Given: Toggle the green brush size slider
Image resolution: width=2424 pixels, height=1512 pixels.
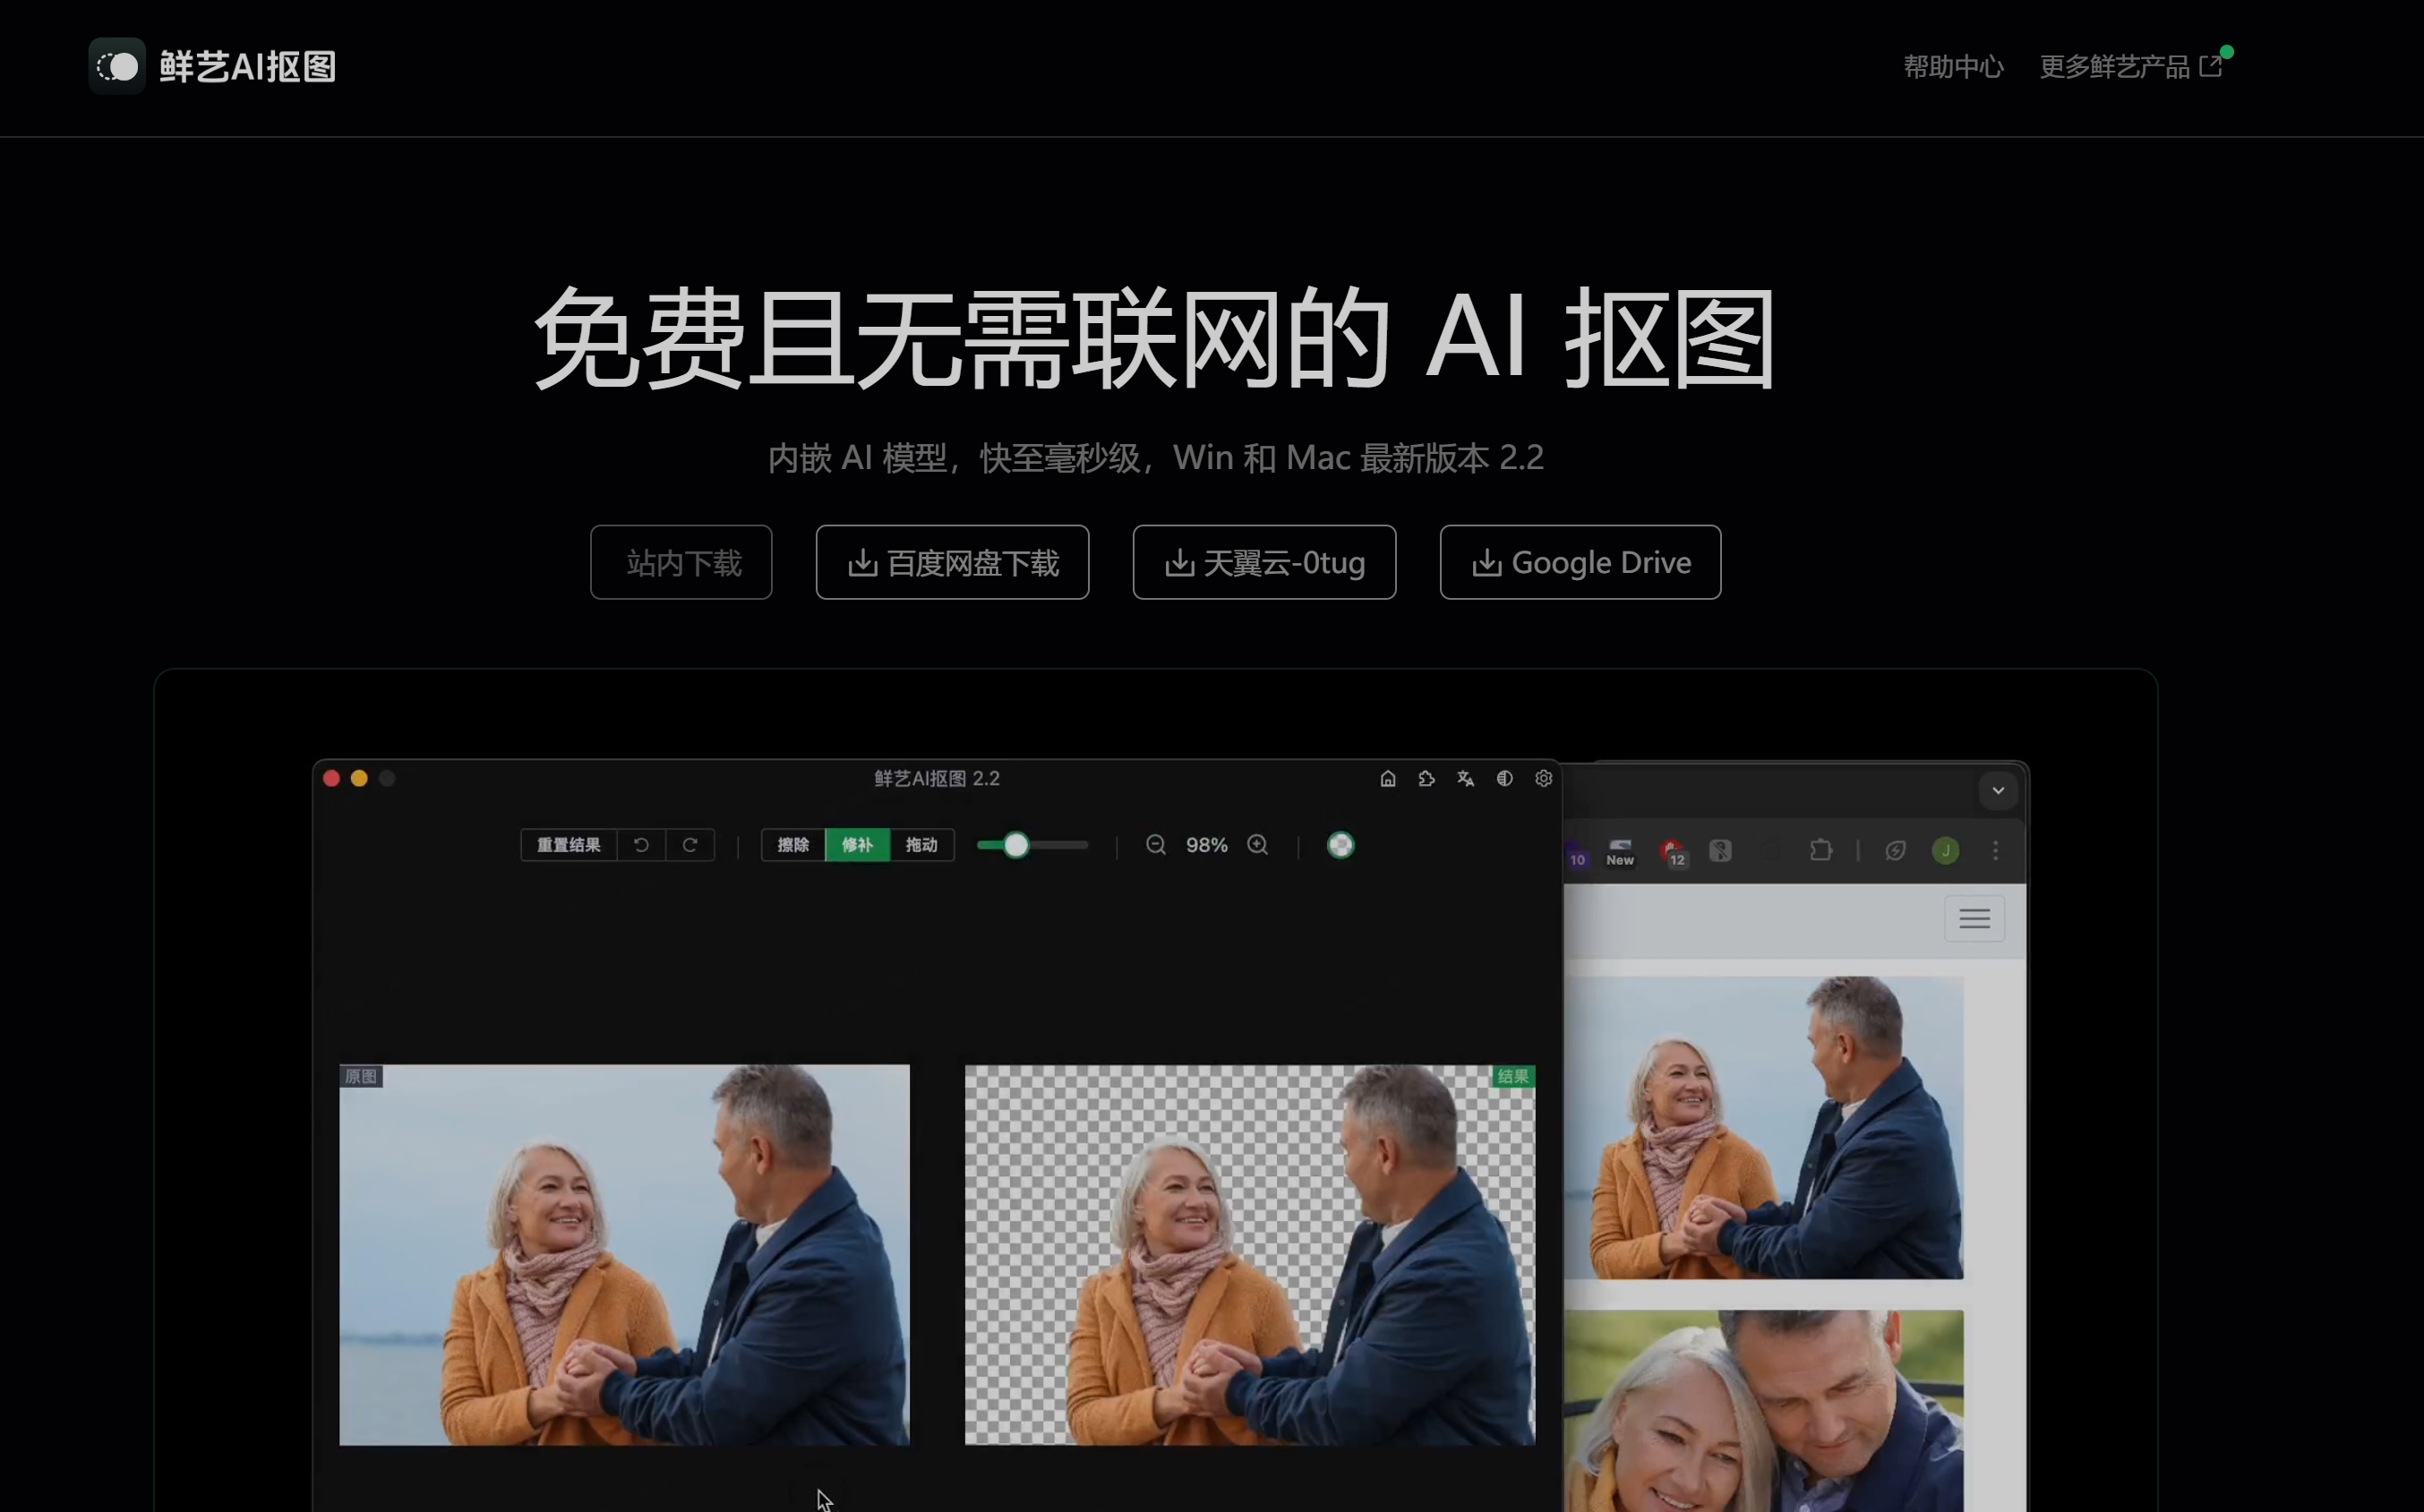Looking at the screenshot, I should [1015, 845].
